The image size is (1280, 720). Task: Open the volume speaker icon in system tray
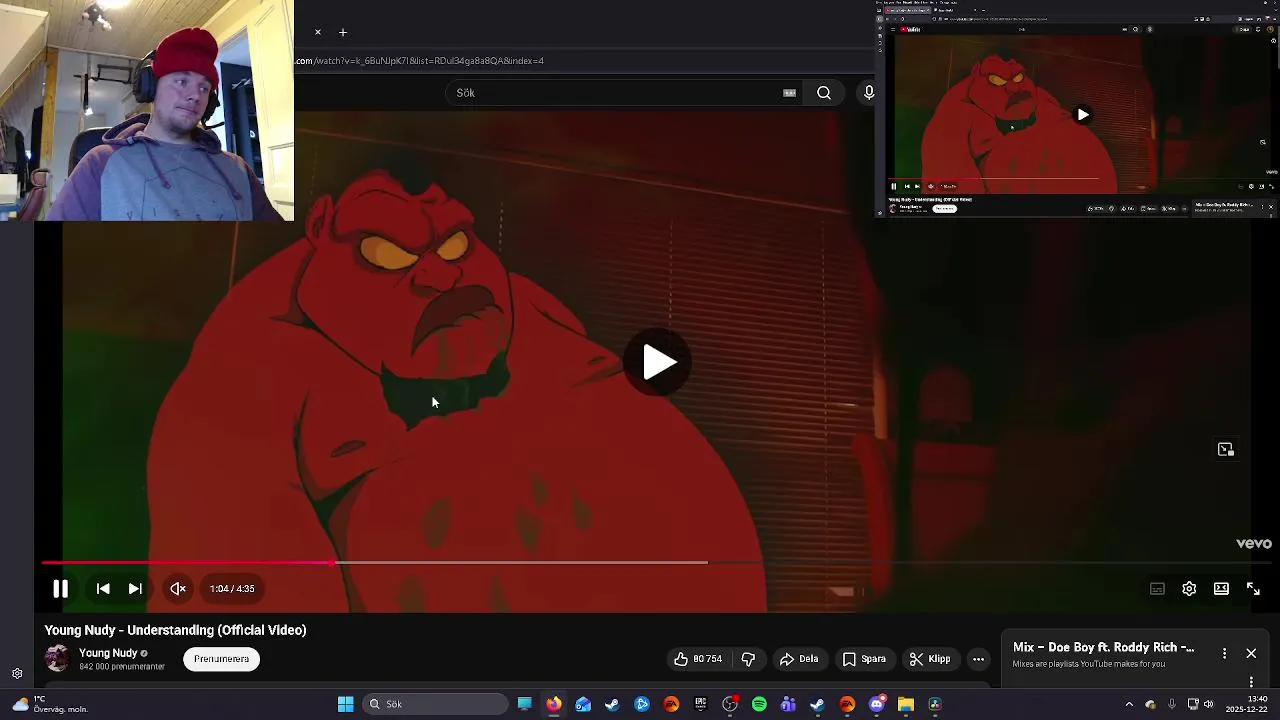1208,704
